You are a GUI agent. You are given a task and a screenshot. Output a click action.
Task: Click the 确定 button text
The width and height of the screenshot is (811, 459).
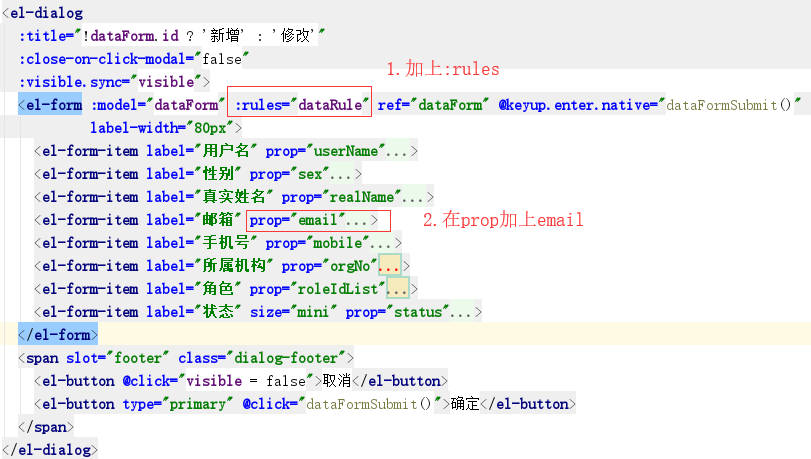pos(465,404)
